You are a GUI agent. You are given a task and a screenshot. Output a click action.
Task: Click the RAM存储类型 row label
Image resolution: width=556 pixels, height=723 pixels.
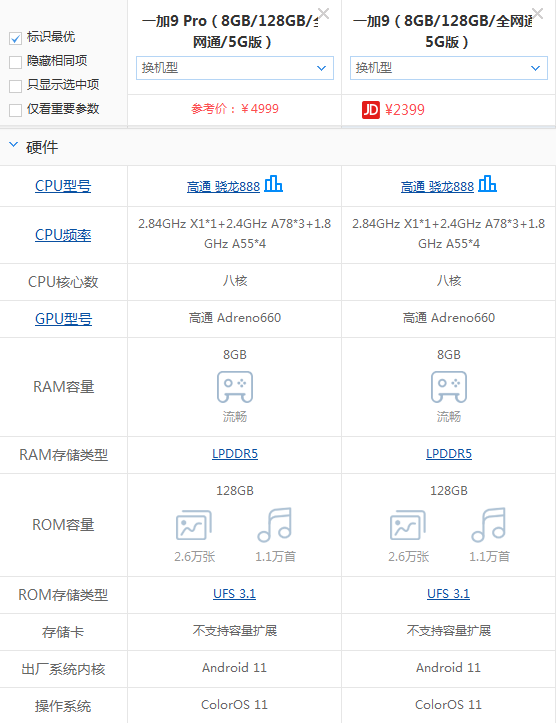64,455
